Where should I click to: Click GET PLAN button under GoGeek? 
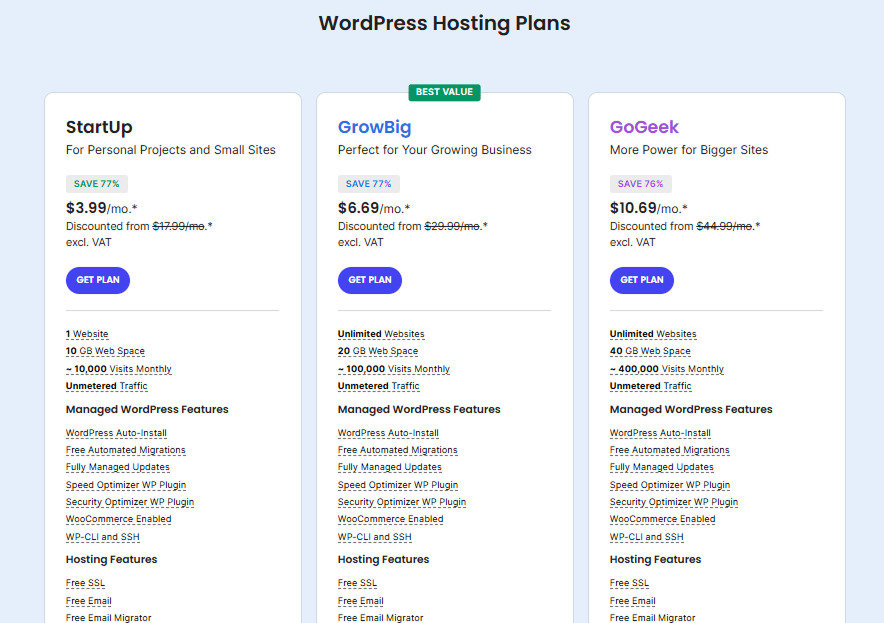(x=642, y=280)
